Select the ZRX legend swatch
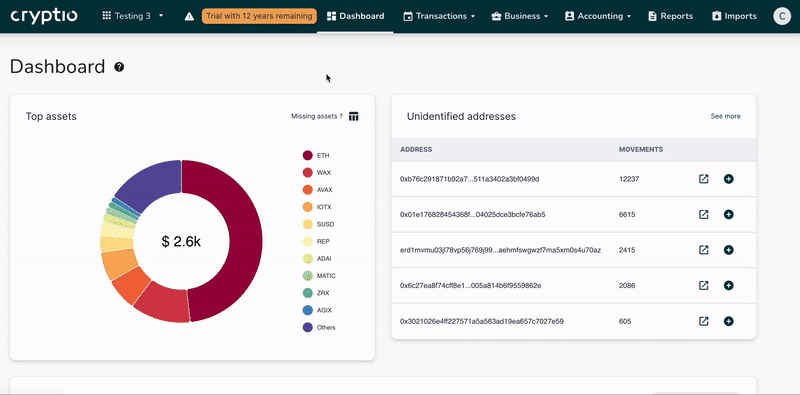The image size is (800, 395). point(308,293)
